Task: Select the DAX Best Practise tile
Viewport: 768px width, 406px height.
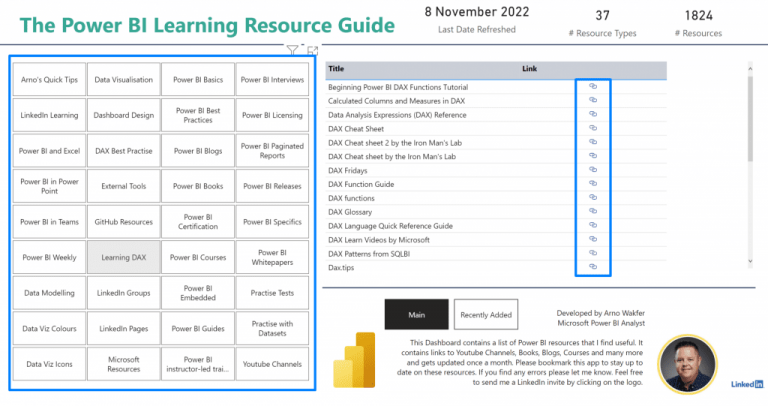Action: 123,151
